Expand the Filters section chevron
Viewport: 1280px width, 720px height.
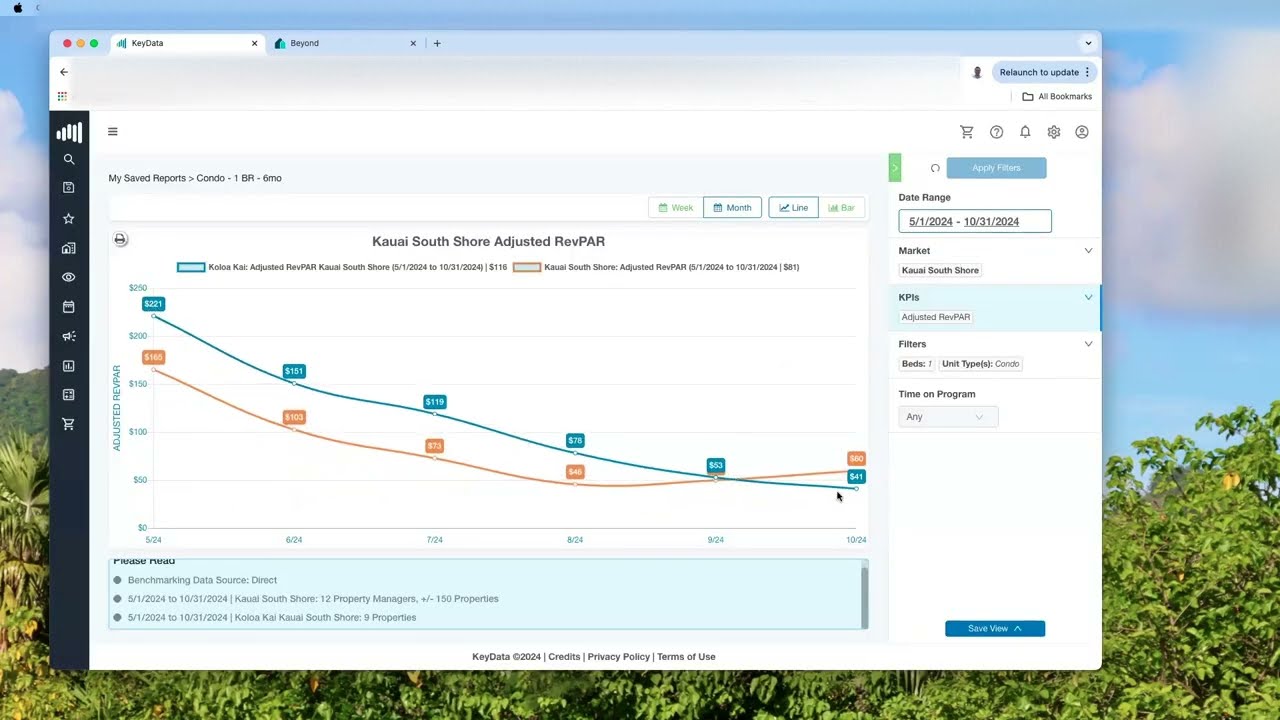click(x=1088, y=344)
